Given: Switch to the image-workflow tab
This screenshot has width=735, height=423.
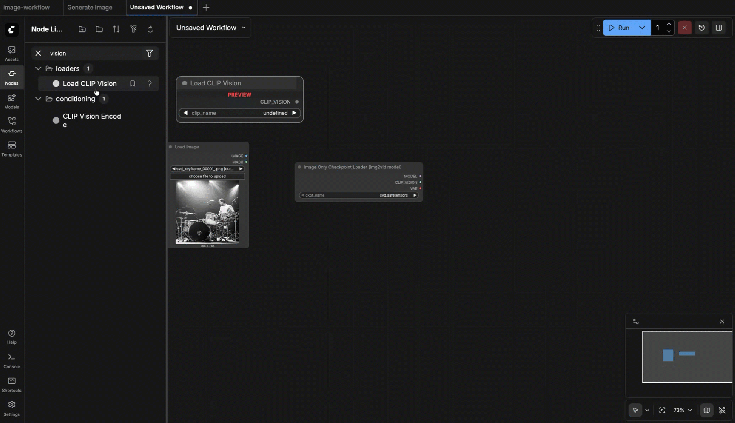Looking at the screenshot, I should click(27, 7).
